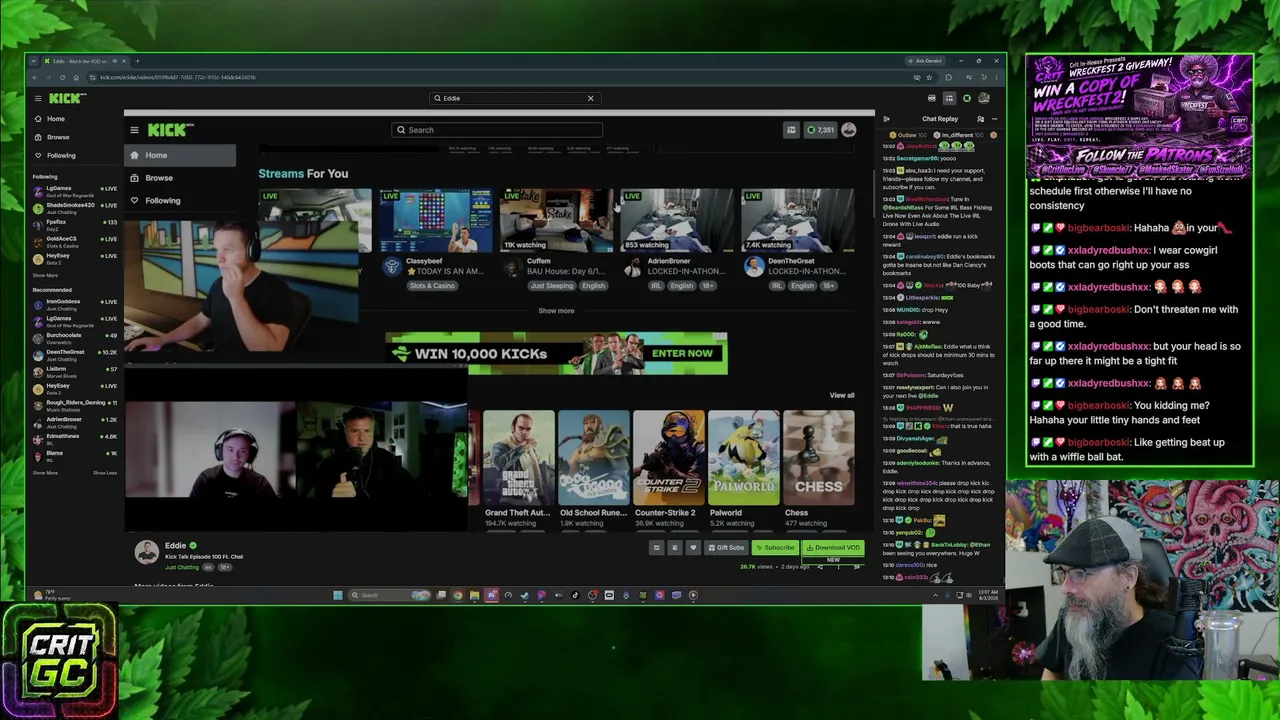
Task: Open the Chrome tab search dropdown arrow
Action: point(33,61)
